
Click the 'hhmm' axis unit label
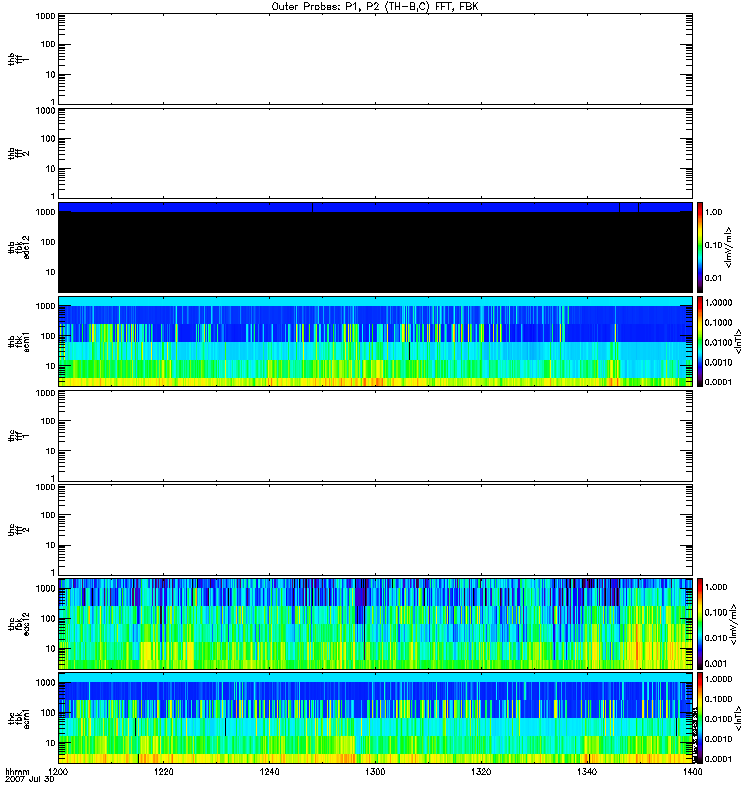pos(17,772)
